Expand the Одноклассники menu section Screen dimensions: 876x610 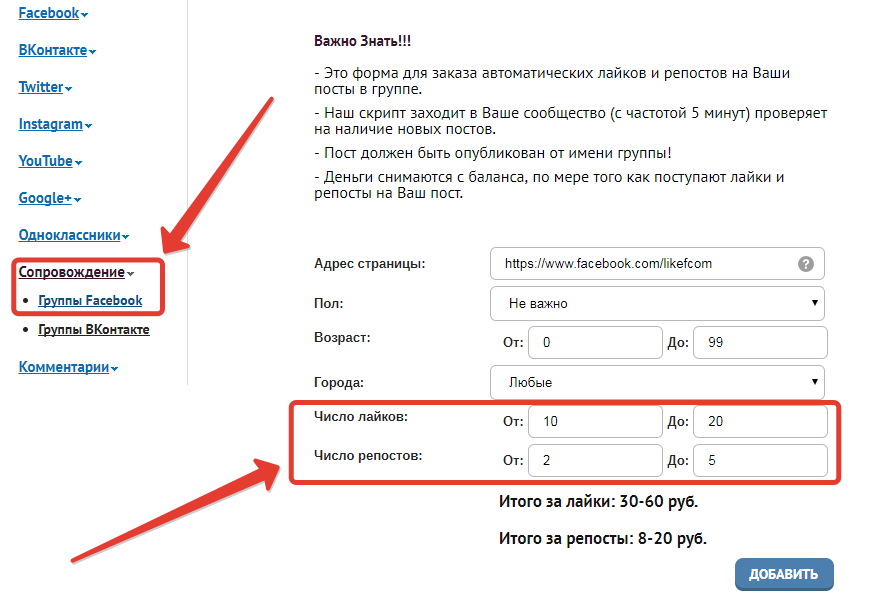coord(74,236)
